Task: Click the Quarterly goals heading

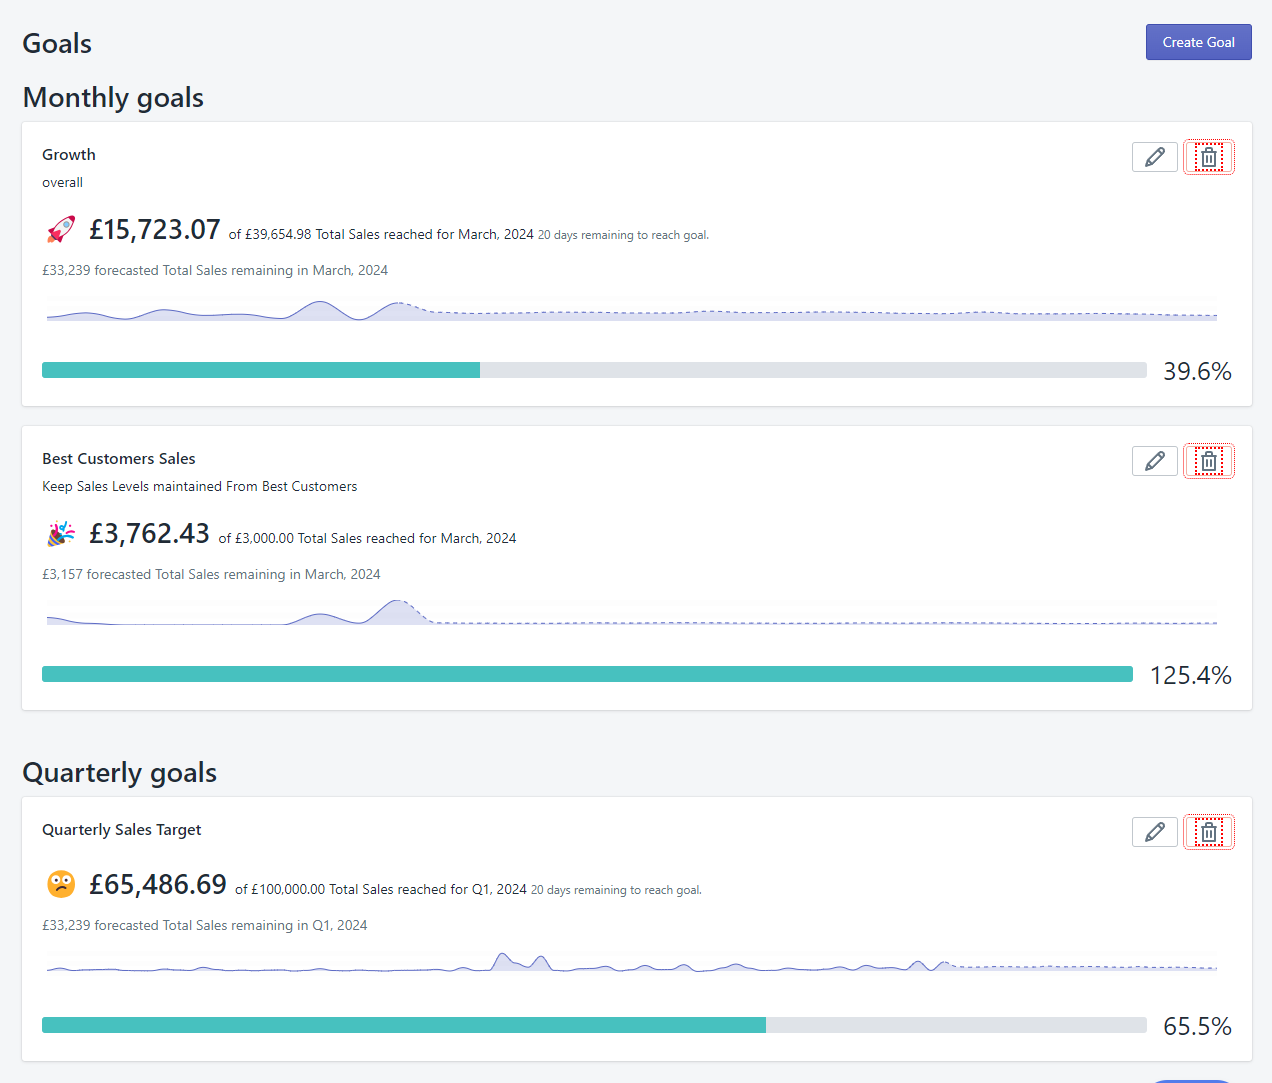Action: click(x=120, y=773)
